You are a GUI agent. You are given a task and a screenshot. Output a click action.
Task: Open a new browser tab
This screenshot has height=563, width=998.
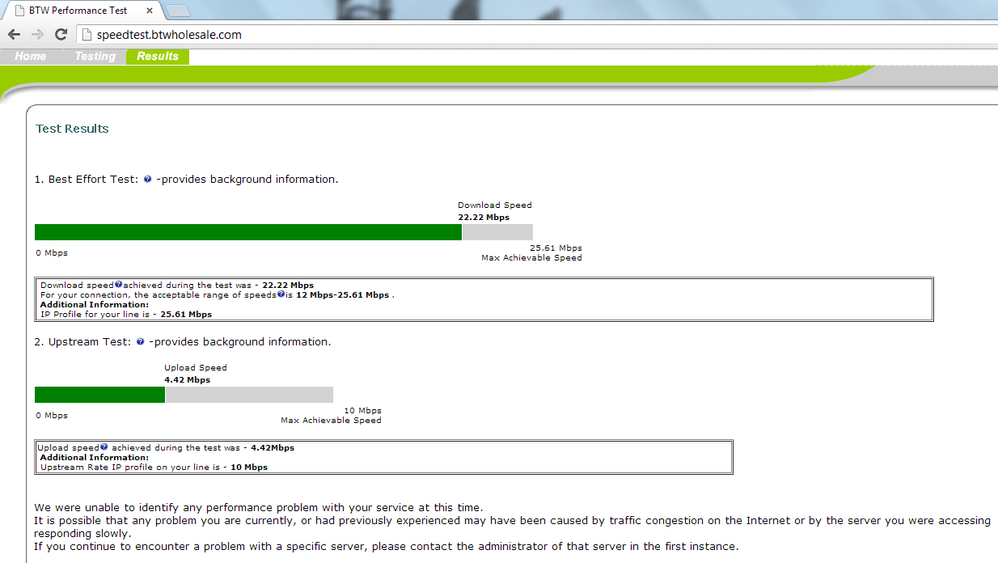[x=177, y=11]
